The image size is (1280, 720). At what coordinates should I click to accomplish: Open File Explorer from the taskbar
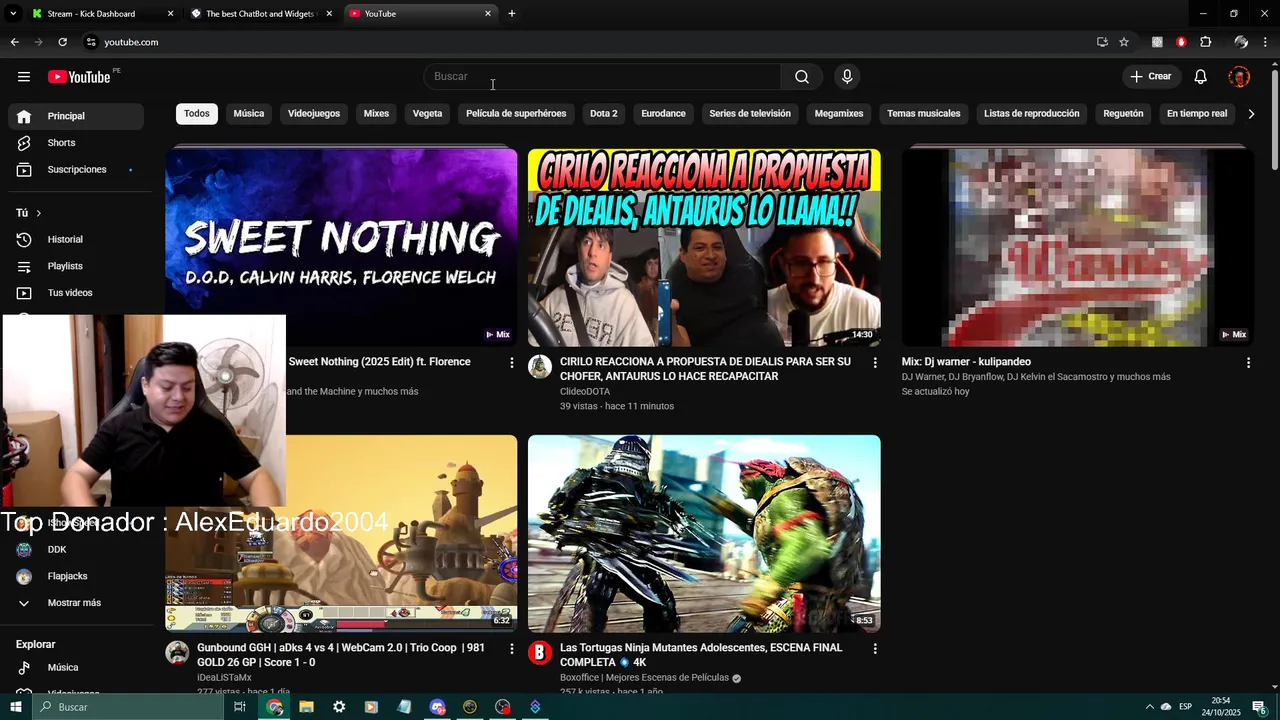[307, 707]
